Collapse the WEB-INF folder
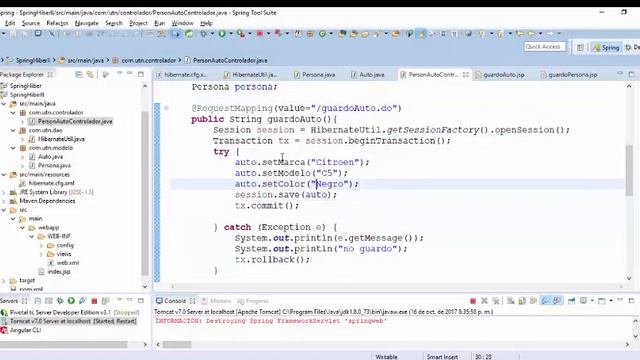The width and height of the screenshot is (640, 360). (31, 236)
